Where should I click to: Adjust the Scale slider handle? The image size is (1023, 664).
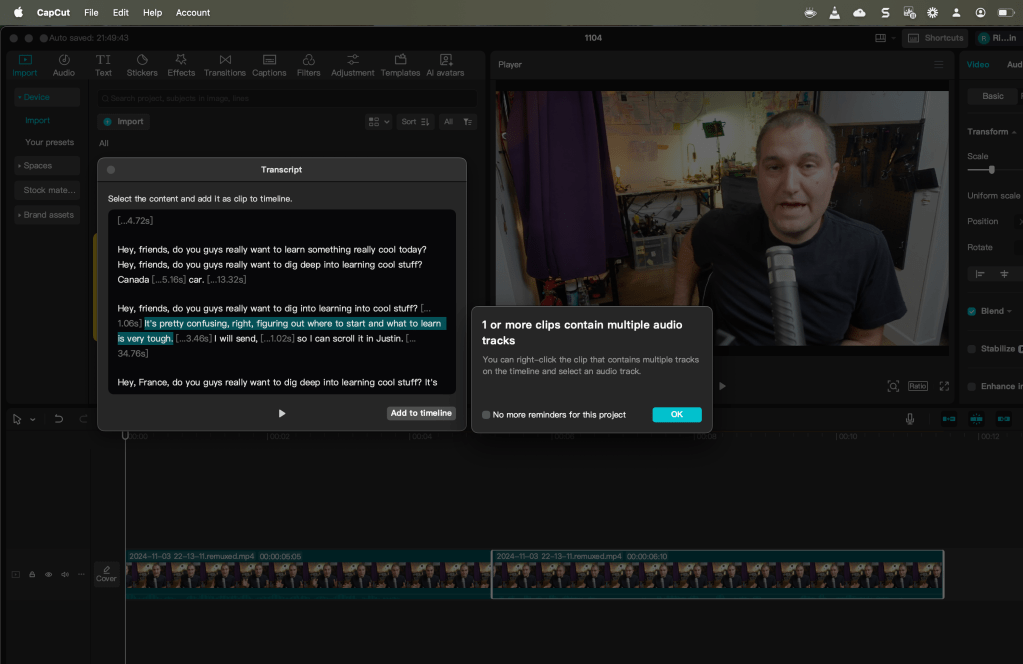[x=991, y=170]
